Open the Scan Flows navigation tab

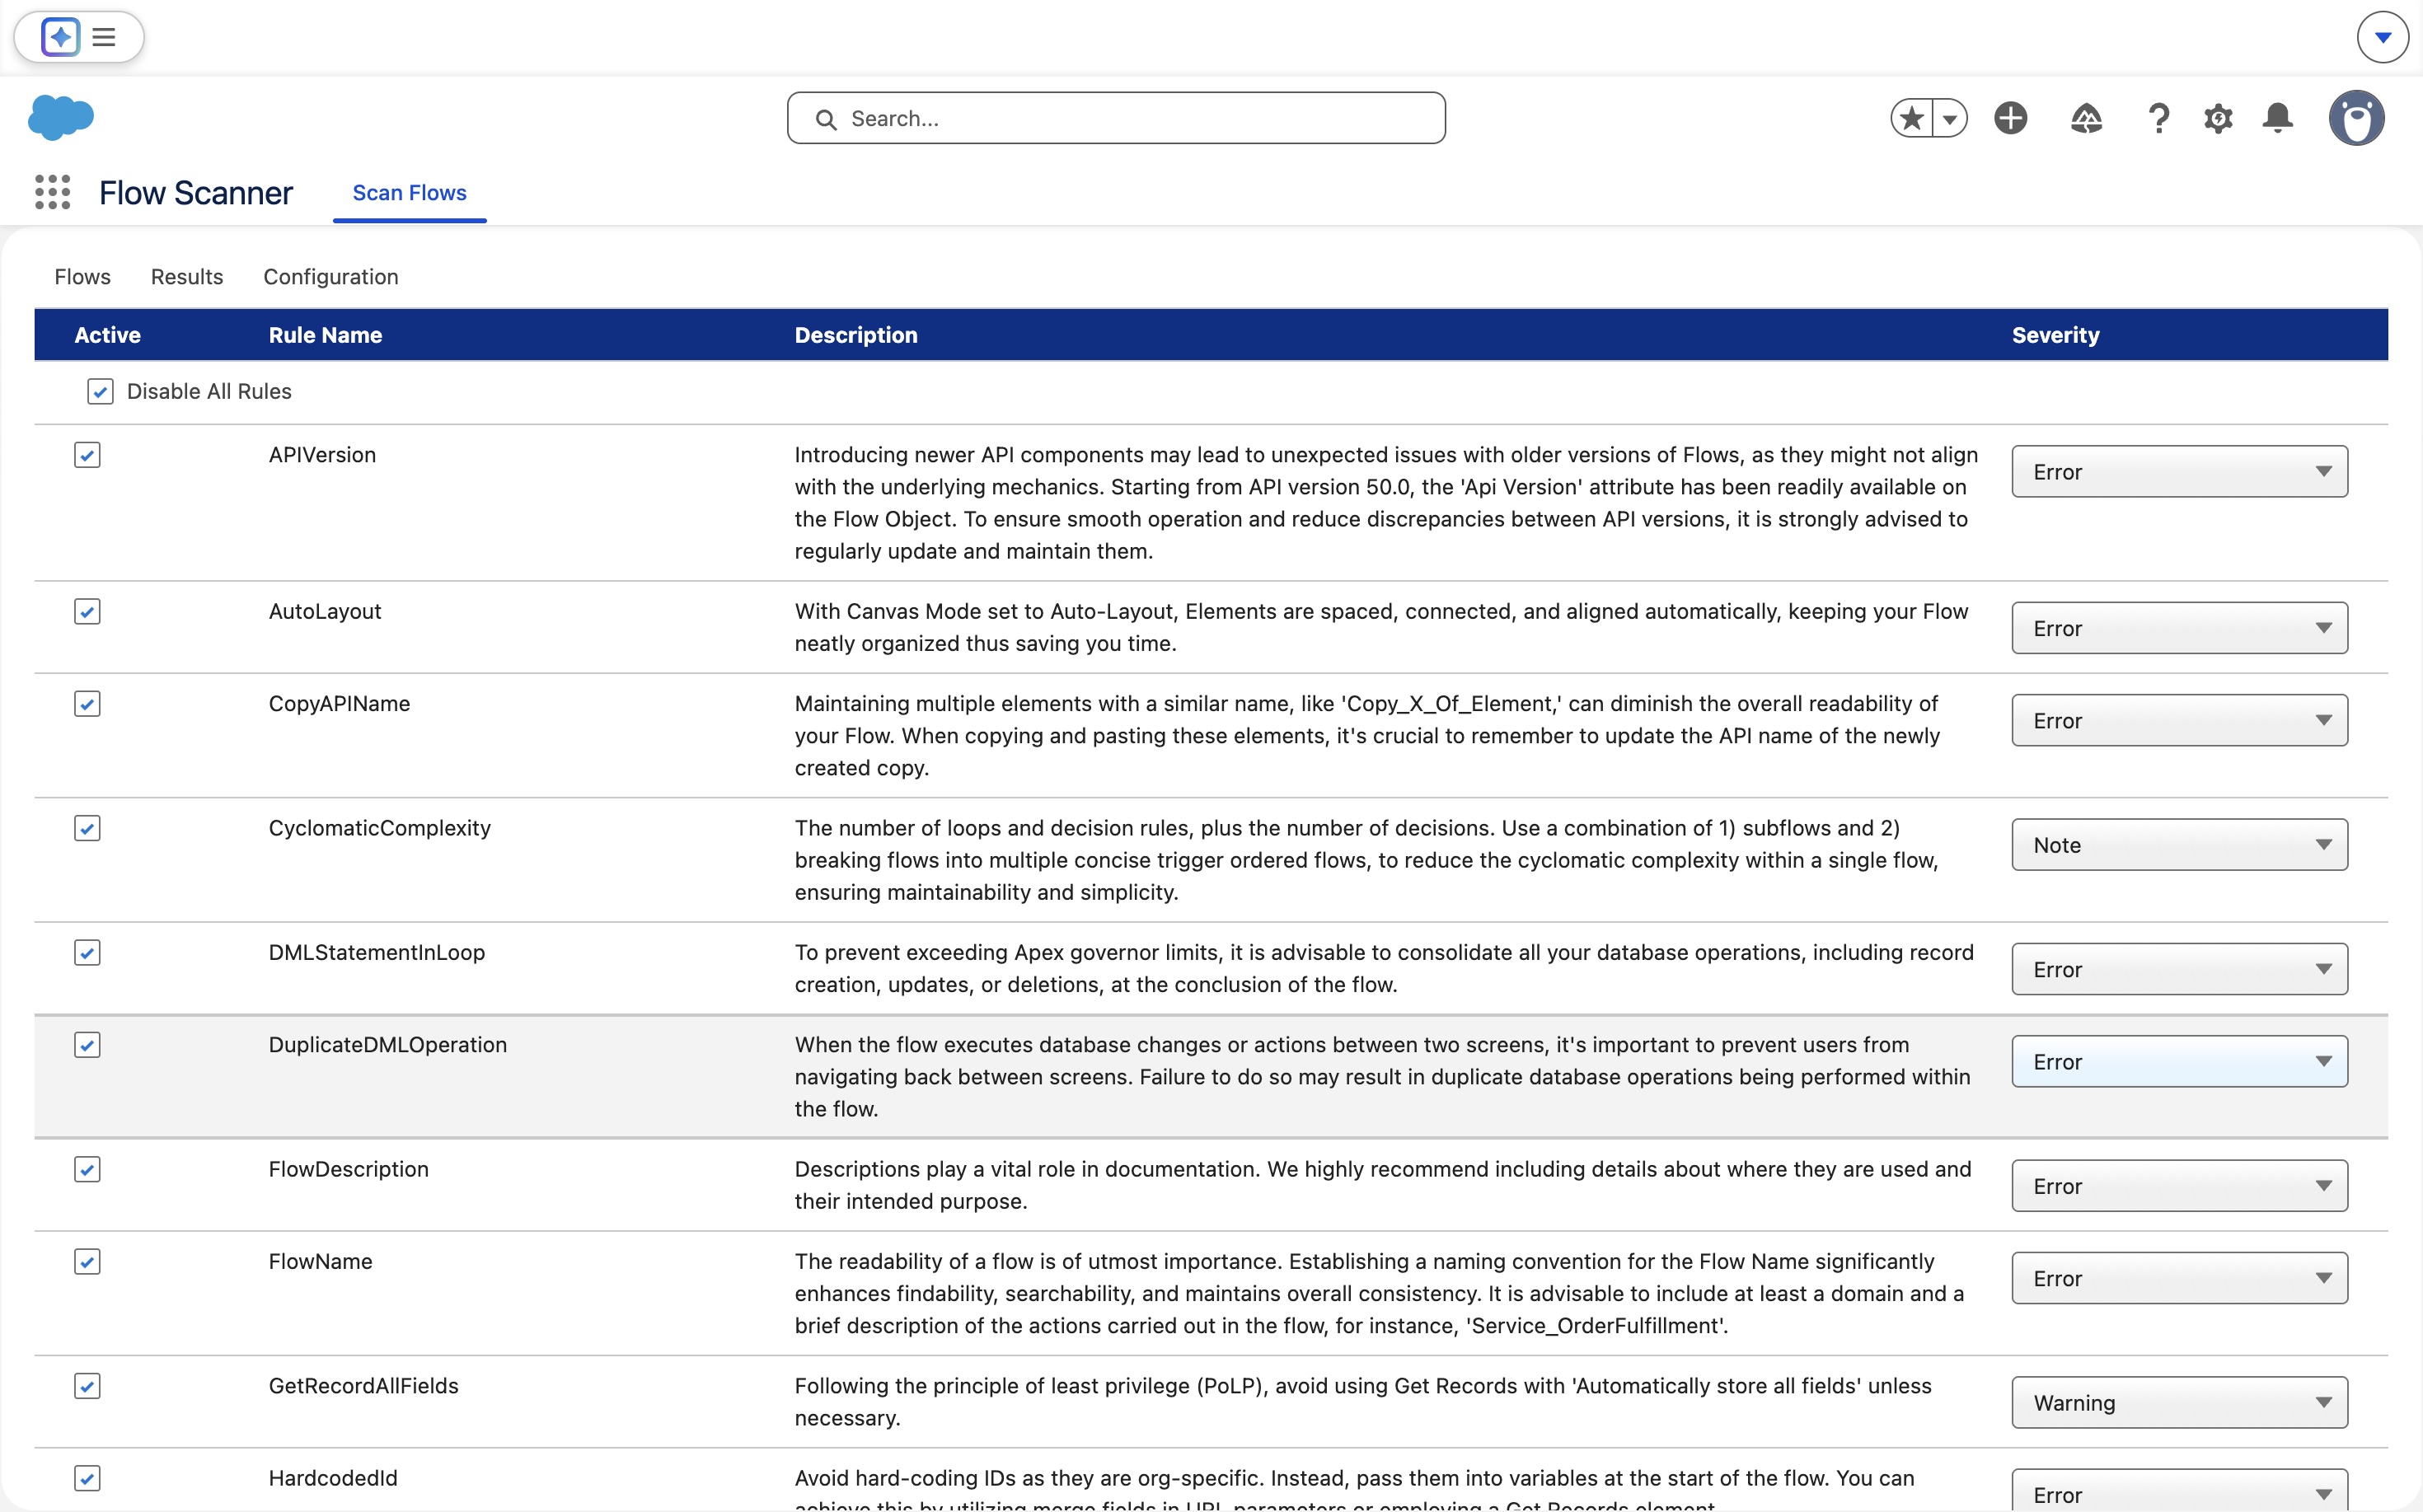(x=409, y=193)
